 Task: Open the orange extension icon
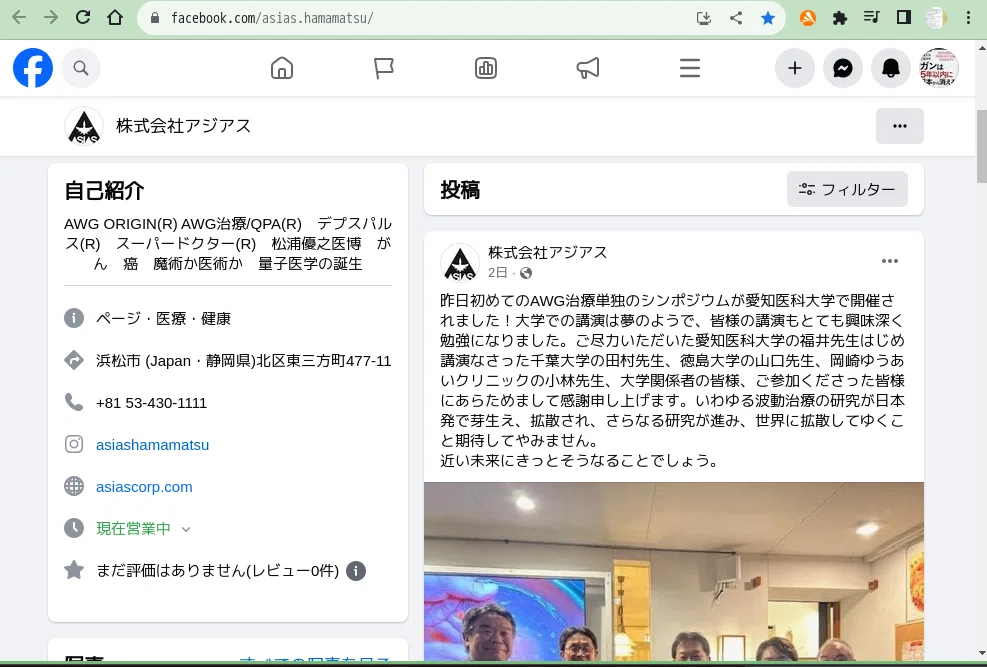click(808, 18)
